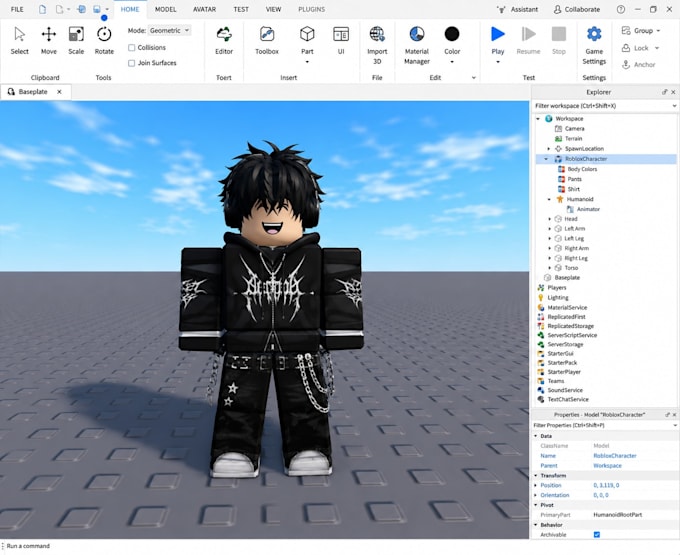Close the Explorer panel
This screenshot has height=555, width=680.
673,92
